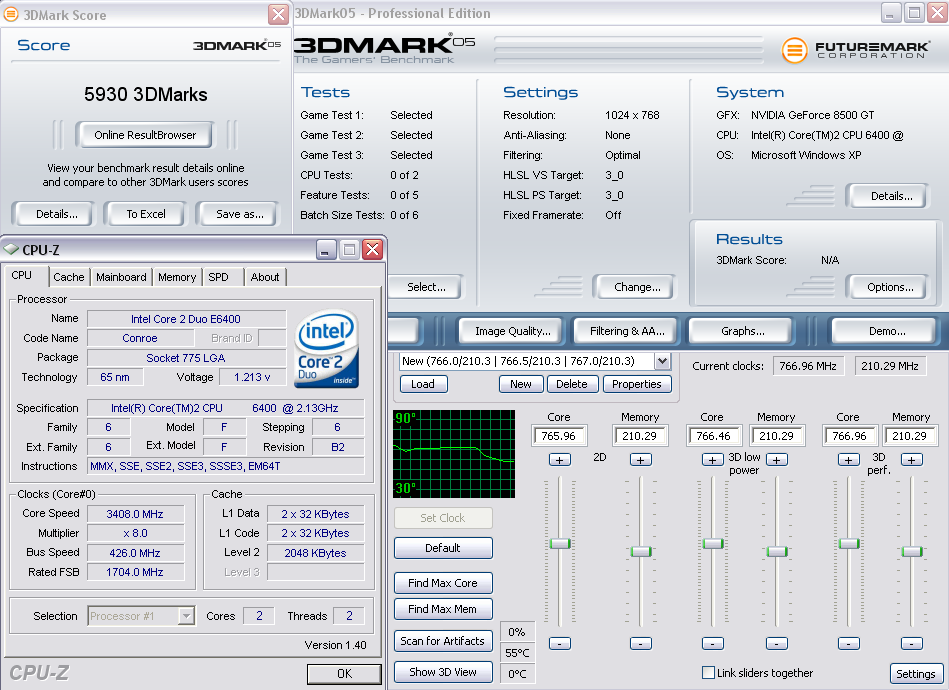This screenshot has height=690, width=949.
Task: Click the 3D perf Memory value field
Action: click(910, 436)
